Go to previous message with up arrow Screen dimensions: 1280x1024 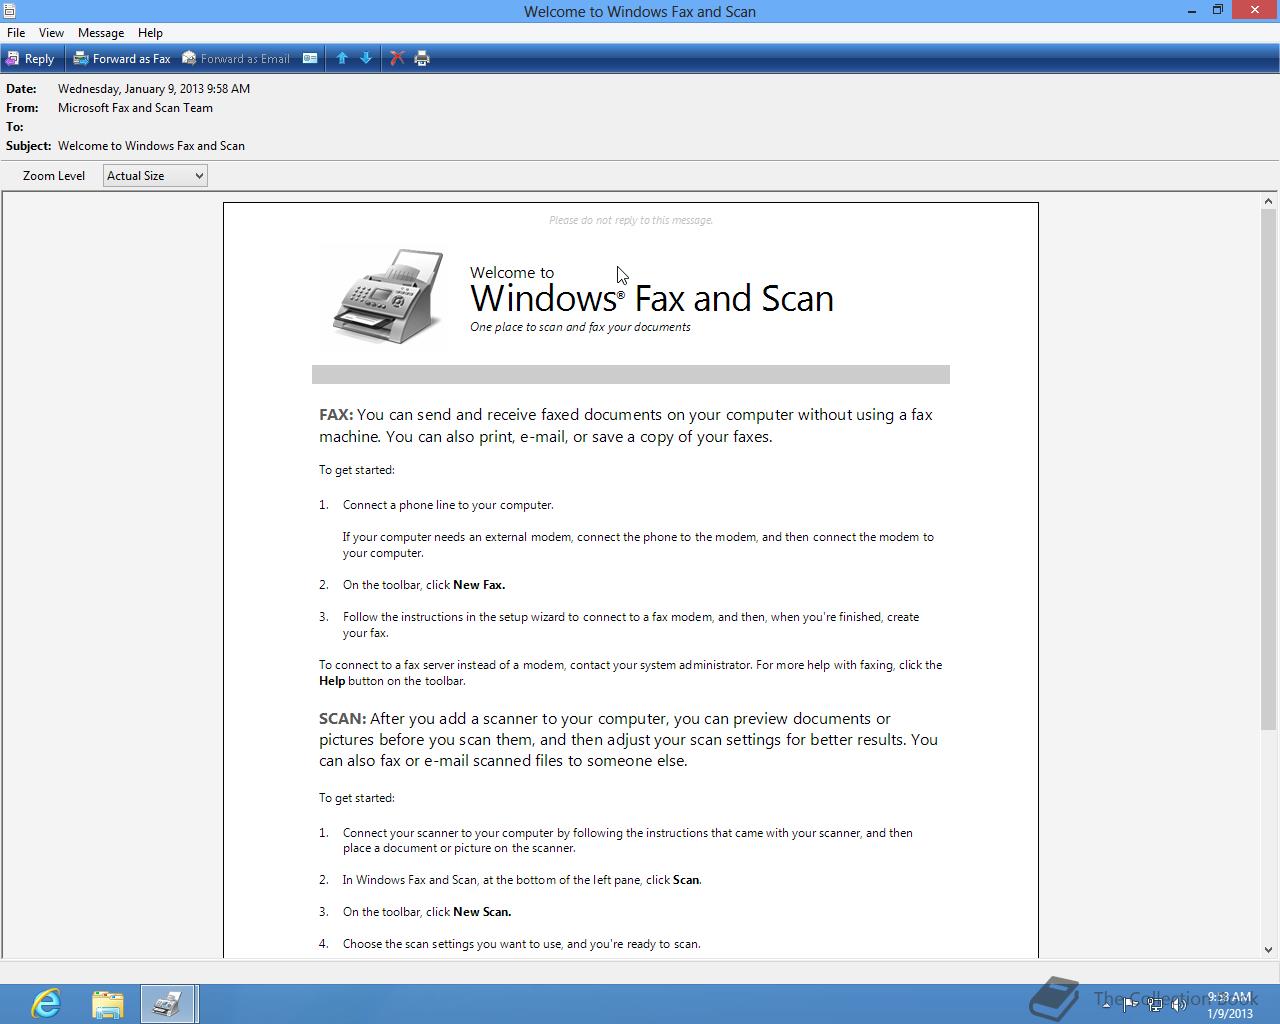point(342,59)
